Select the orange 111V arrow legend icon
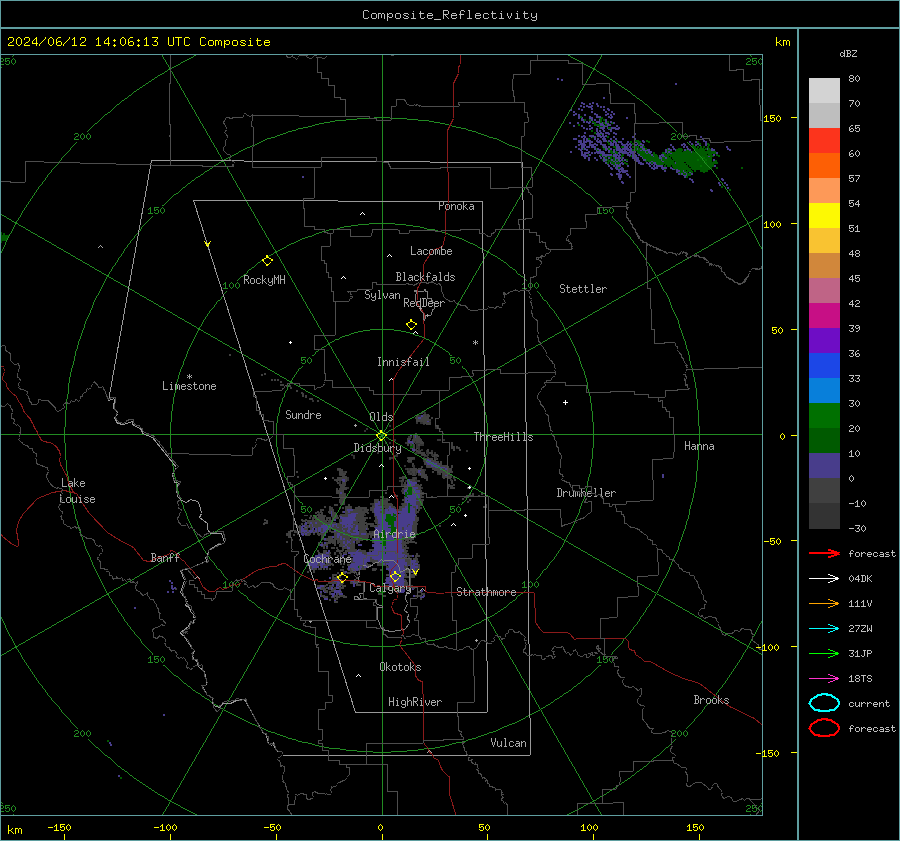Screen dimensions: 900x841 pyautogui.click(x=824, y=603)
